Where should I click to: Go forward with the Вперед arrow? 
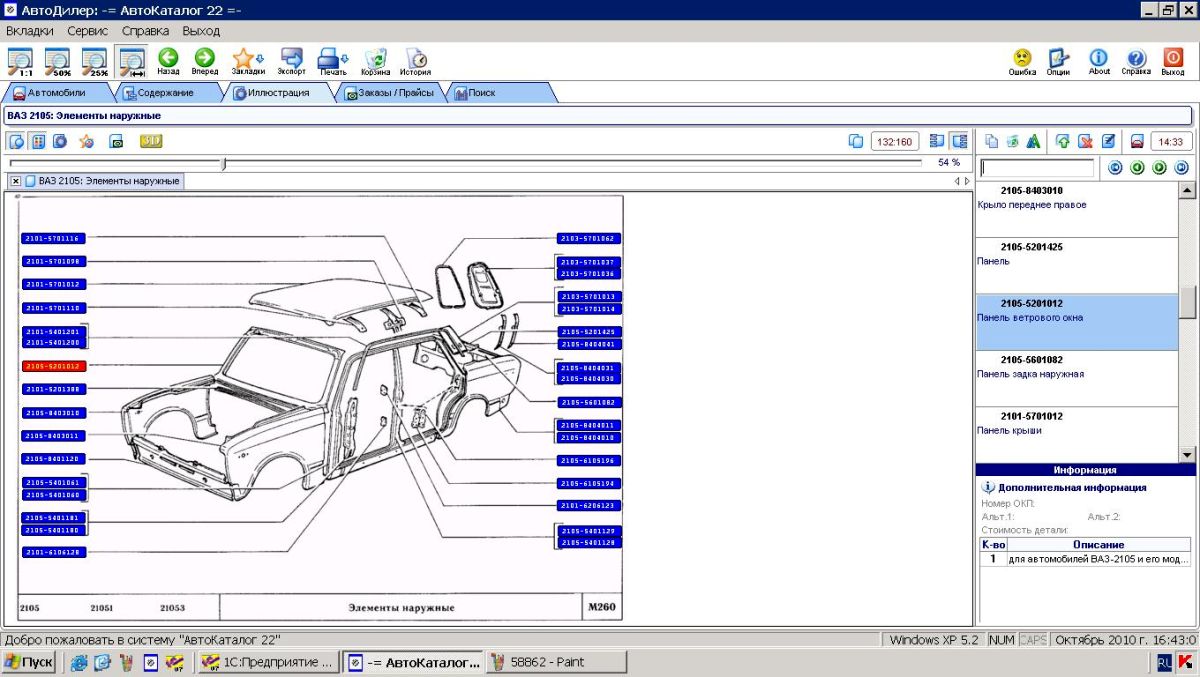tap(205, 61)
